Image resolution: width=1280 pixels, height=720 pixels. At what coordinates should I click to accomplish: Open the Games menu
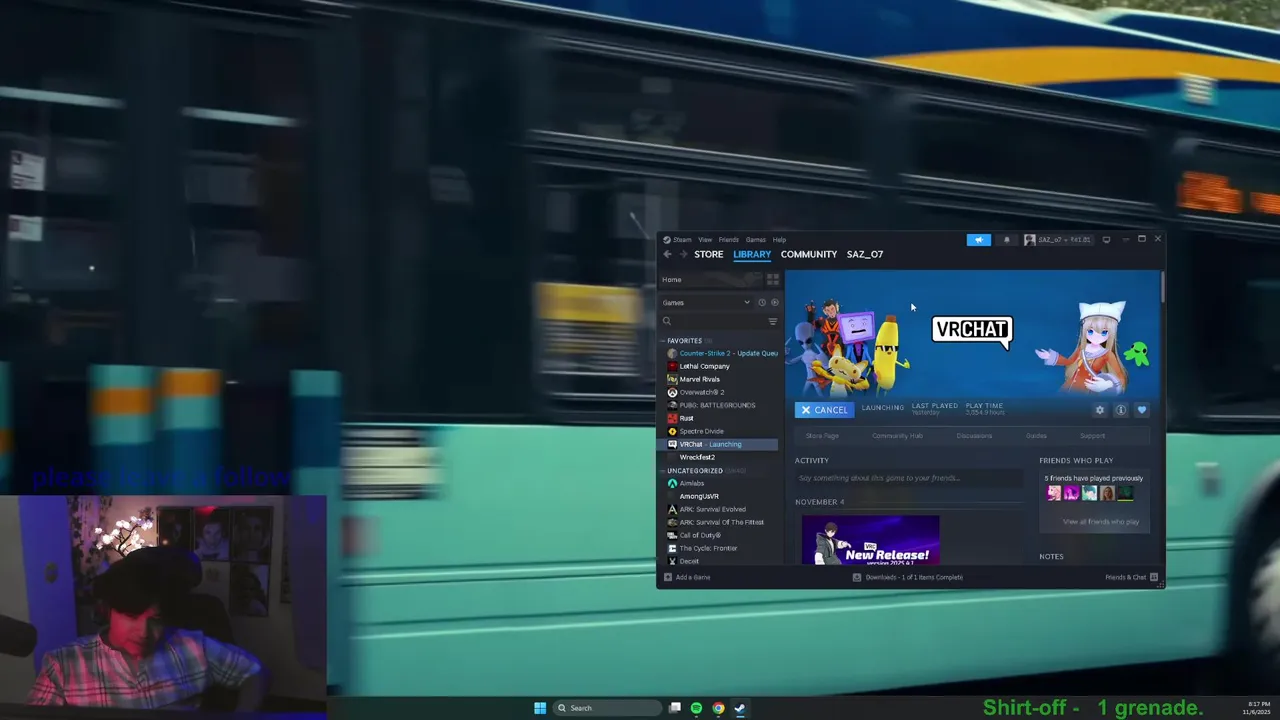(755, 240)
